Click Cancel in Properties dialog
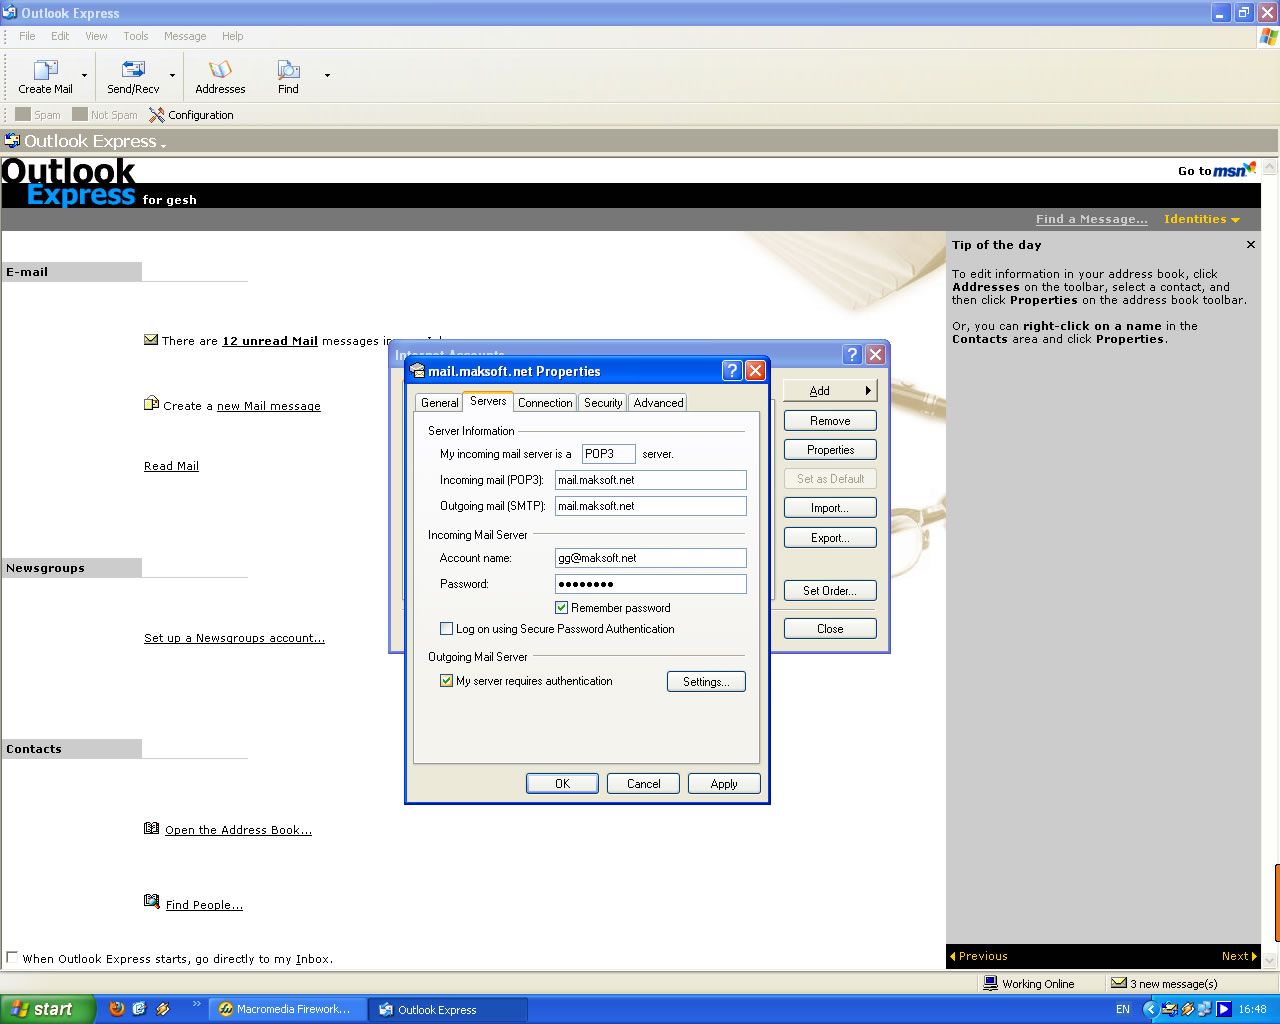Screen dimensions: 1280x1024 (643, 784)
